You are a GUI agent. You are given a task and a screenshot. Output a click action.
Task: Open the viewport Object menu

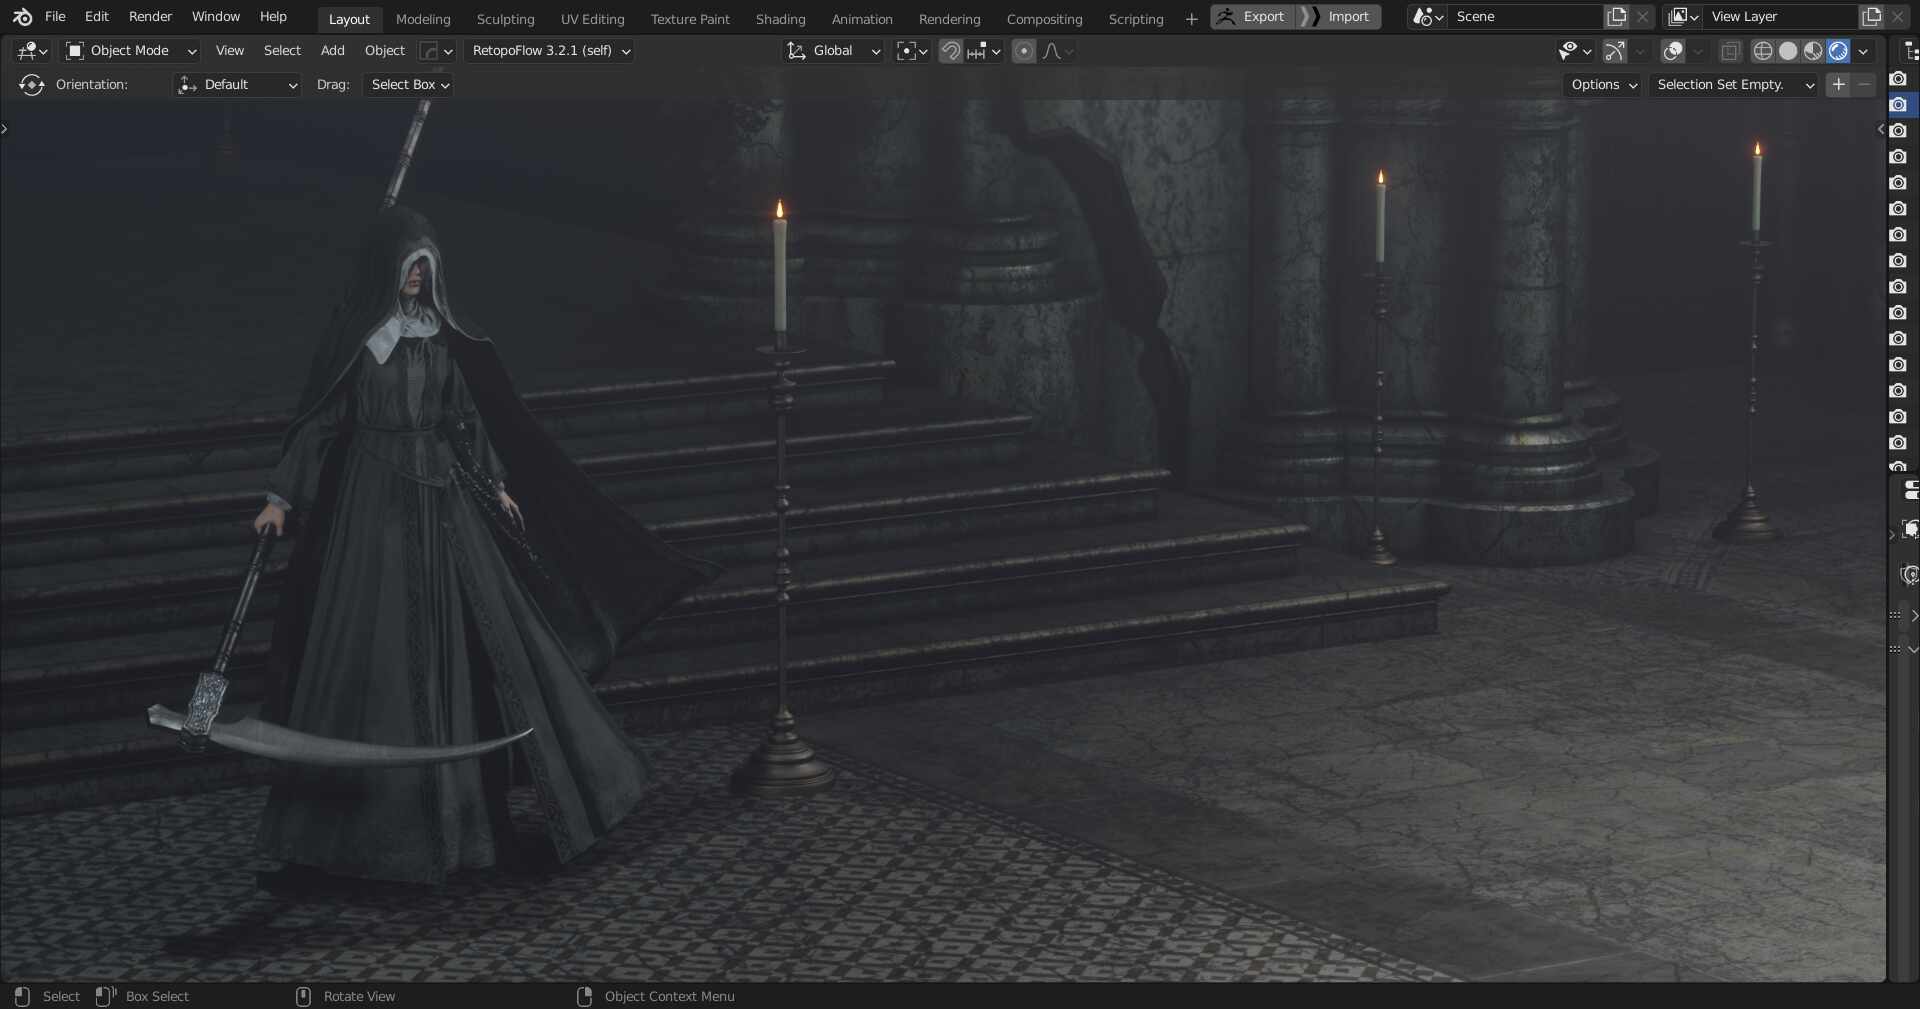pyautogui.click(x=385, y=51)
